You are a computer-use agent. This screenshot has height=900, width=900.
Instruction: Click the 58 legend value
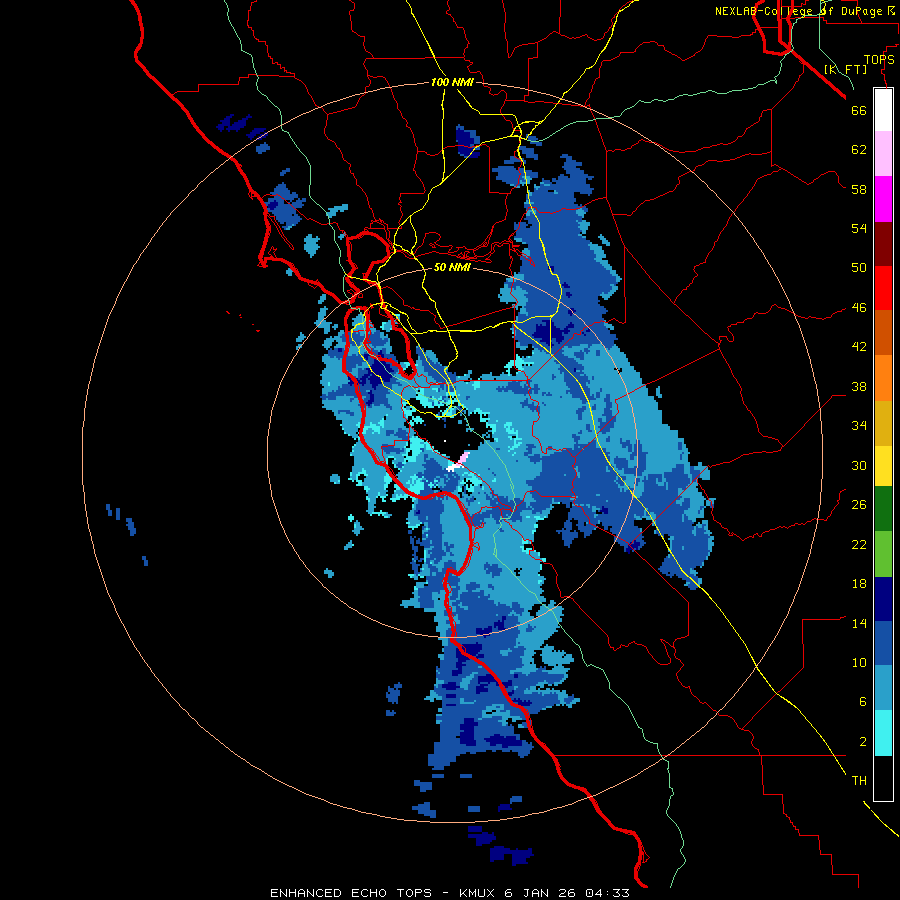[859, 189]
